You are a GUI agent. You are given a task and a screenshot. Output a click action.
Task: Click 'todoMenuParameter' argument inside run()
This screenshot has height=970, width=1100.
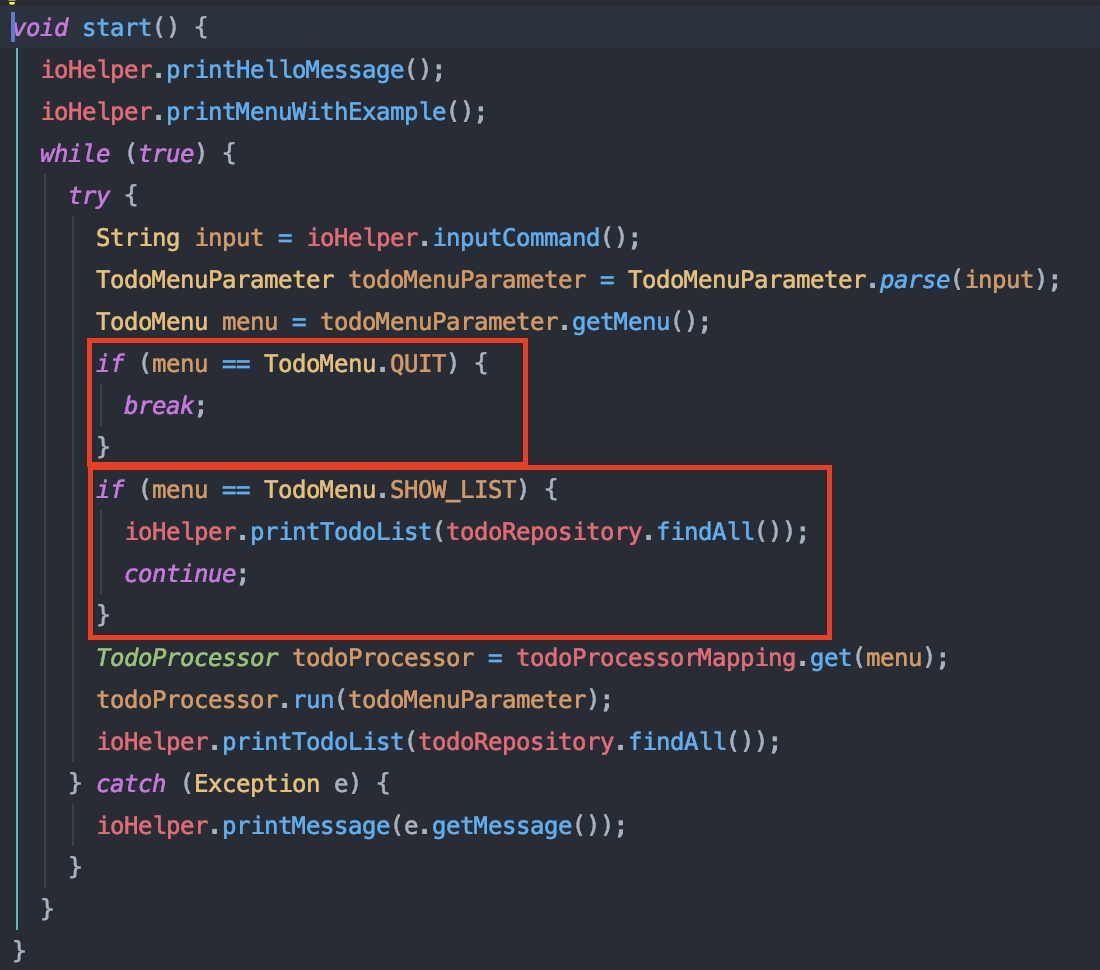pyautogui.click(x=467, y=700)
